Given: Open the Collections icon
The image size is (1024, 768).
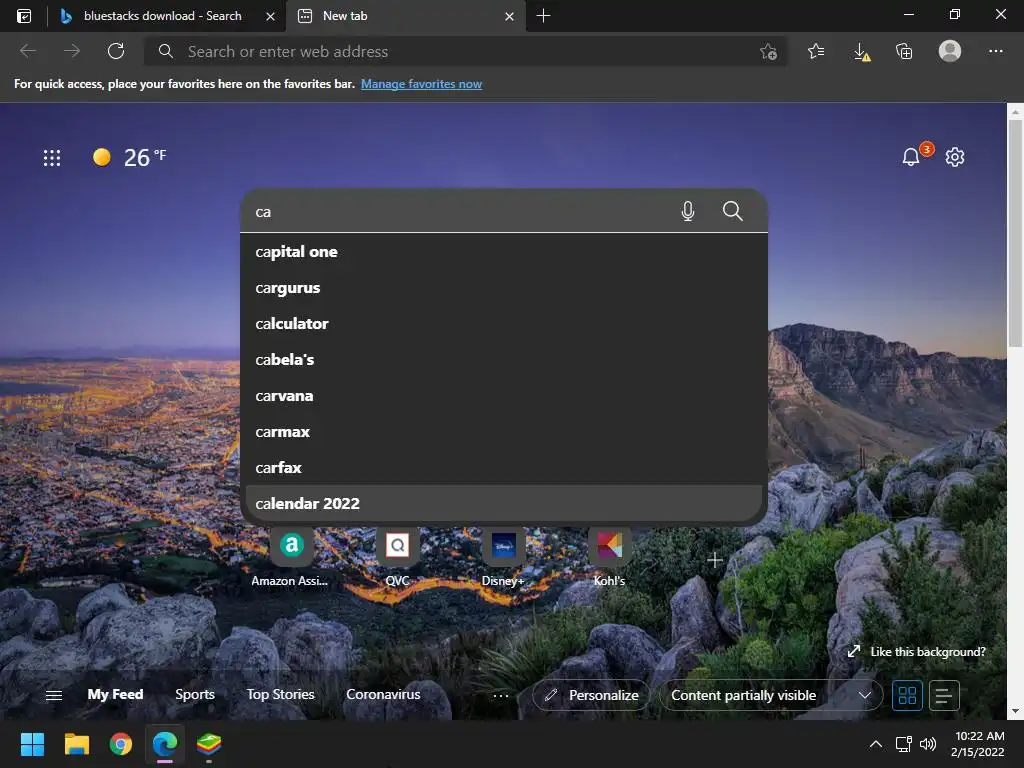Looking at the screenshot, I should [x=904, y=51].
